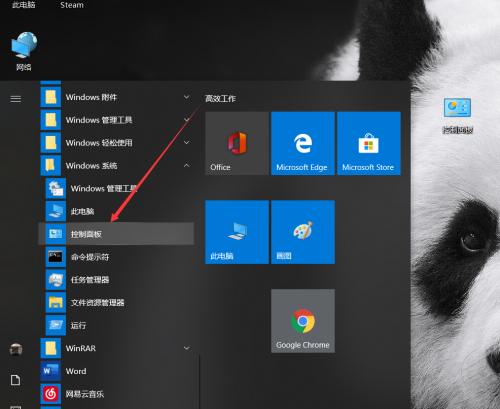Select the 控制面板 text entry
This screenshot has height=409, width=500.
(86, 234)
